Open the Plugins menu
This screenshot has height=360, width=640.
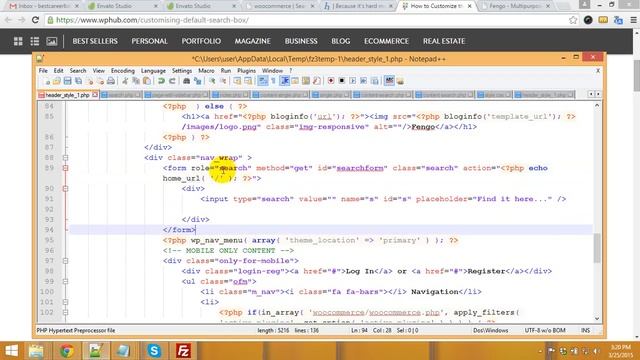246,71
